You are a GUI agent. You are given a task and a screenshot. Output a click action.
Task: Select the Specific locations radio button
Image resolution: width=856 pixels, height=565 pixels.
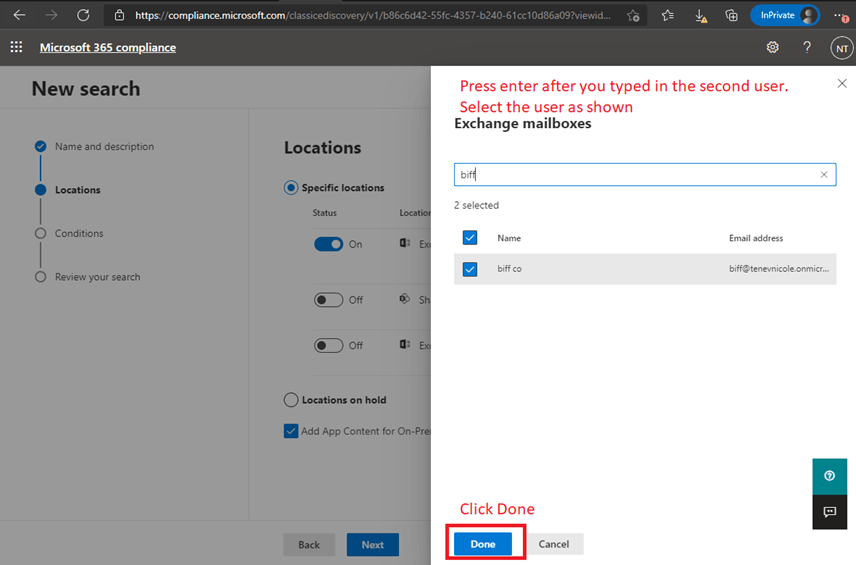(291, 188)
